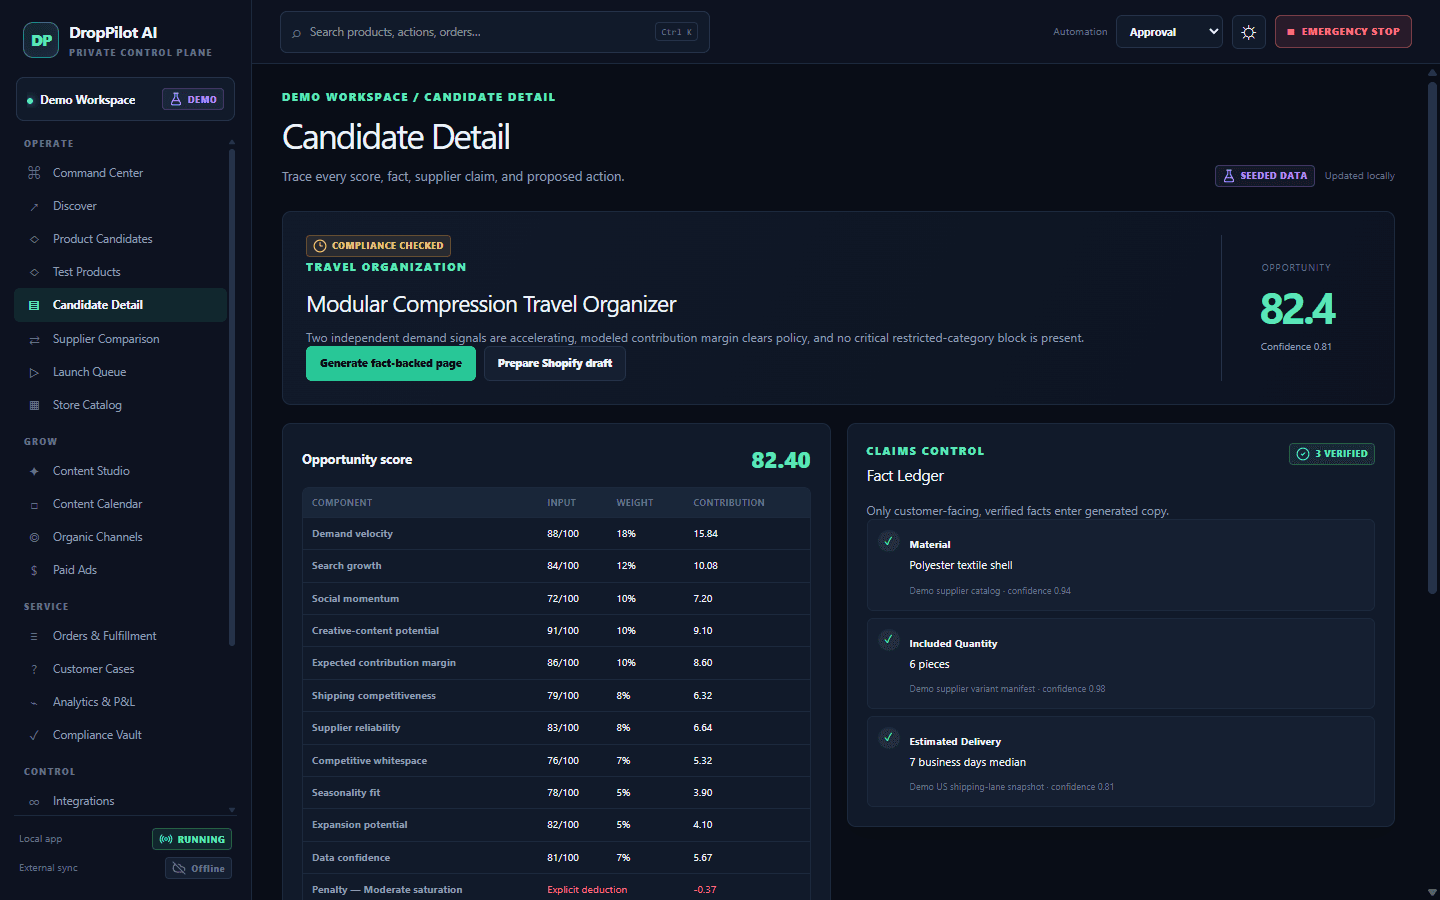Click the Competitive whitespace row label
The width and height of the screenshot is (1440, 900).
click(x=369, y=761)
